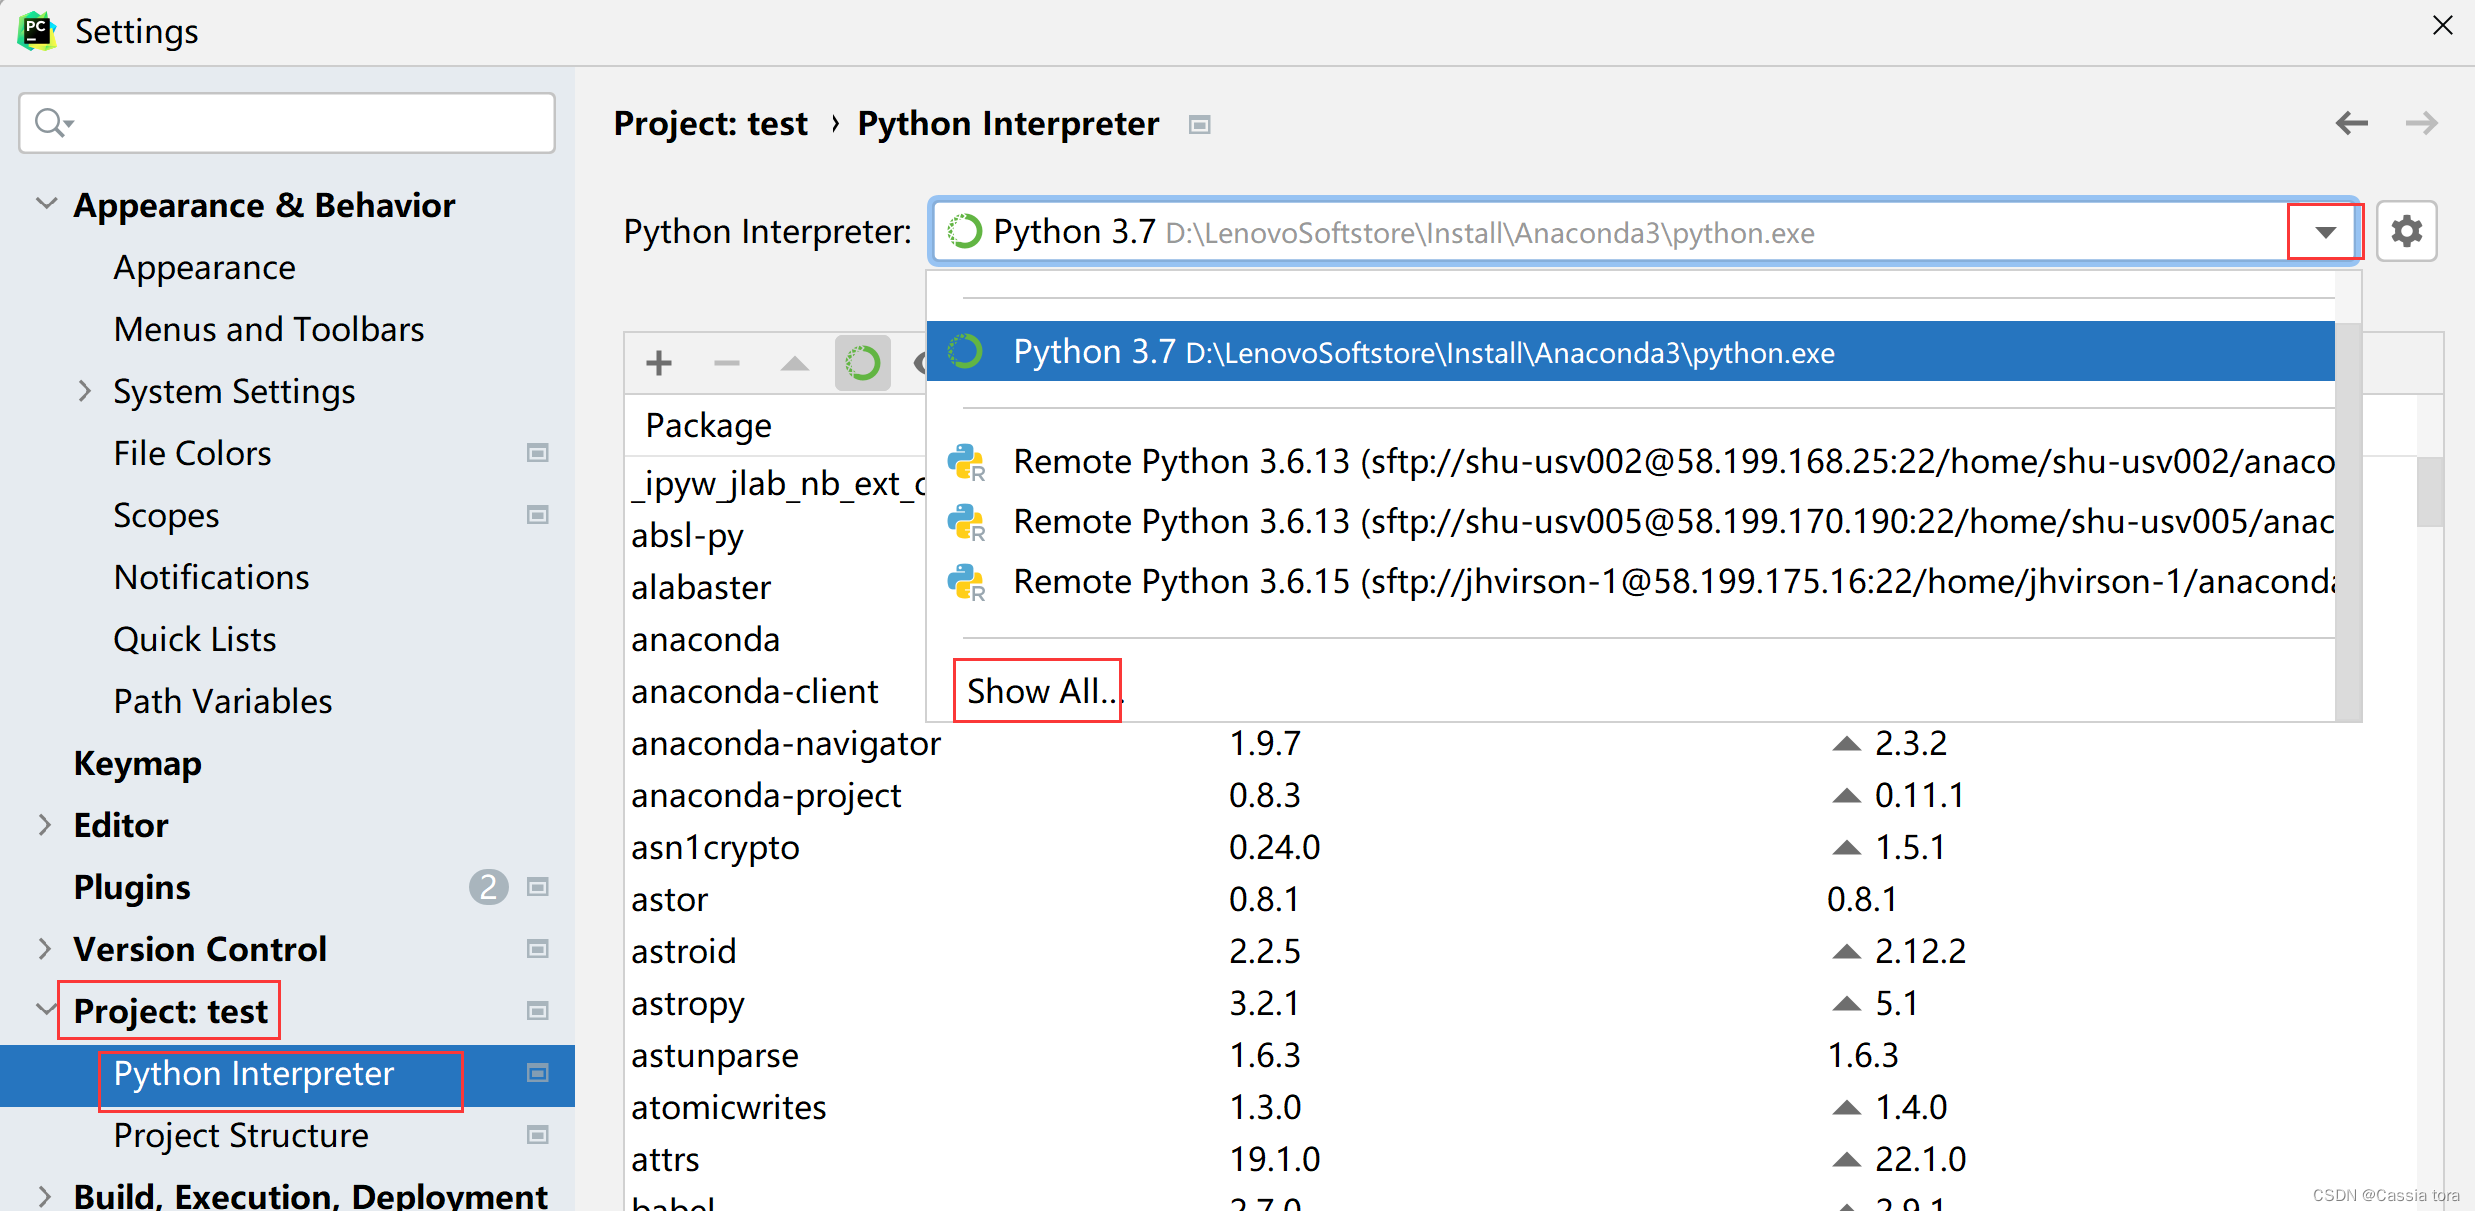Click Project: test breadcrumb
This screenshot has width=2475, height=1211.
[711, 123]
